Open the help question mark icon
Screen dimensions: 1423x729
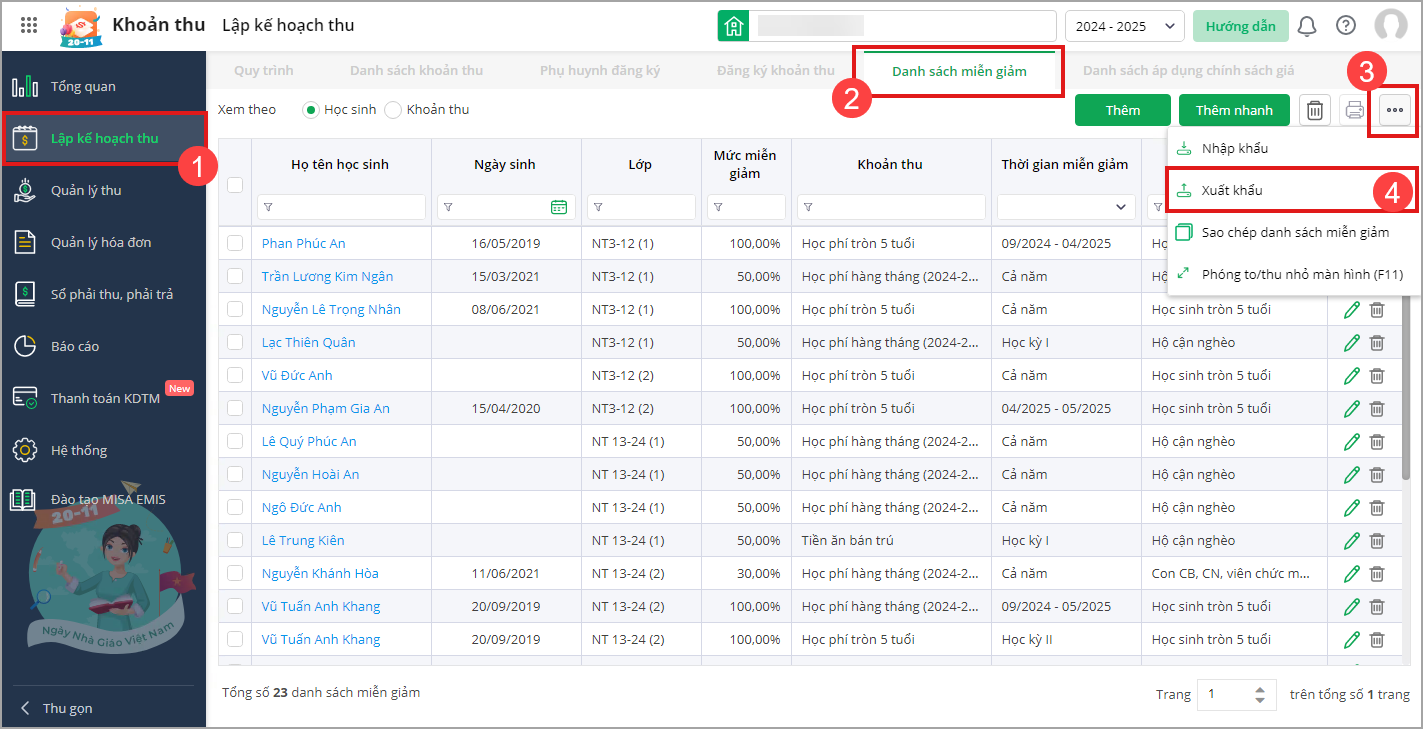point(1346,26)
